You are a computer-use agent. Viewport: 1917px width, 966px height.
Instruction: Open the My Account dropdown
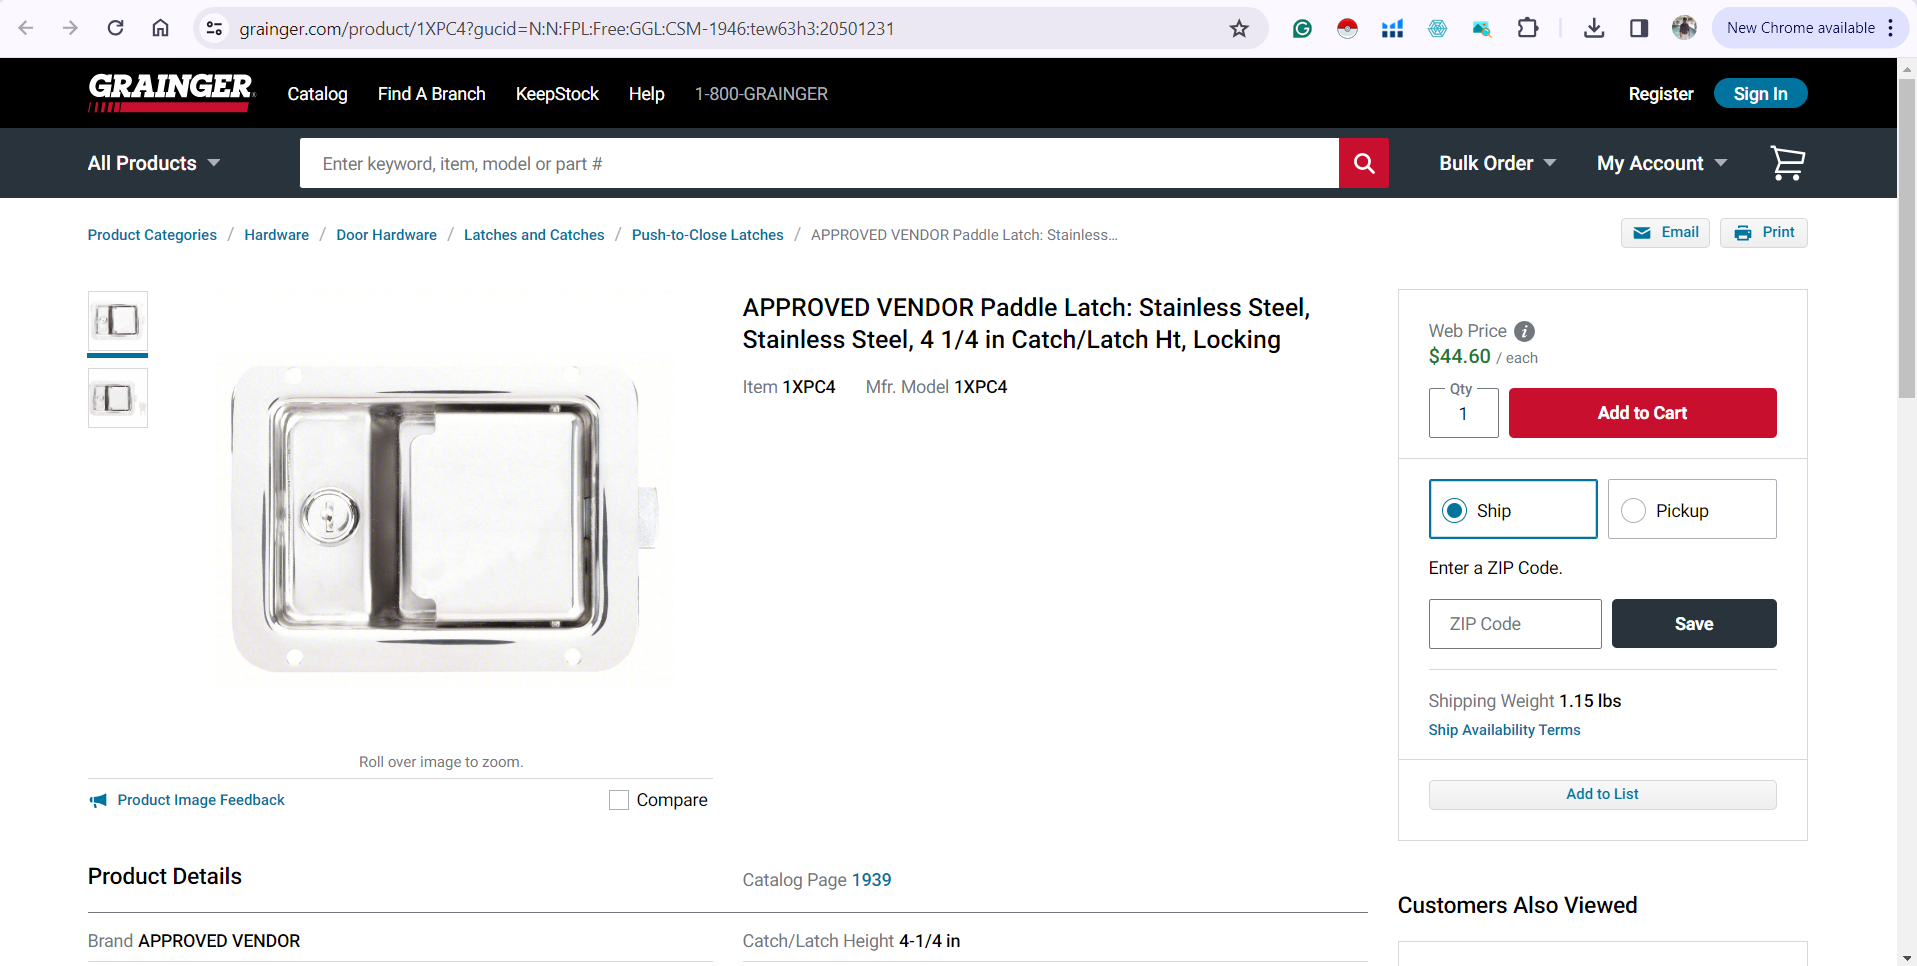[x=1661, y=163]
